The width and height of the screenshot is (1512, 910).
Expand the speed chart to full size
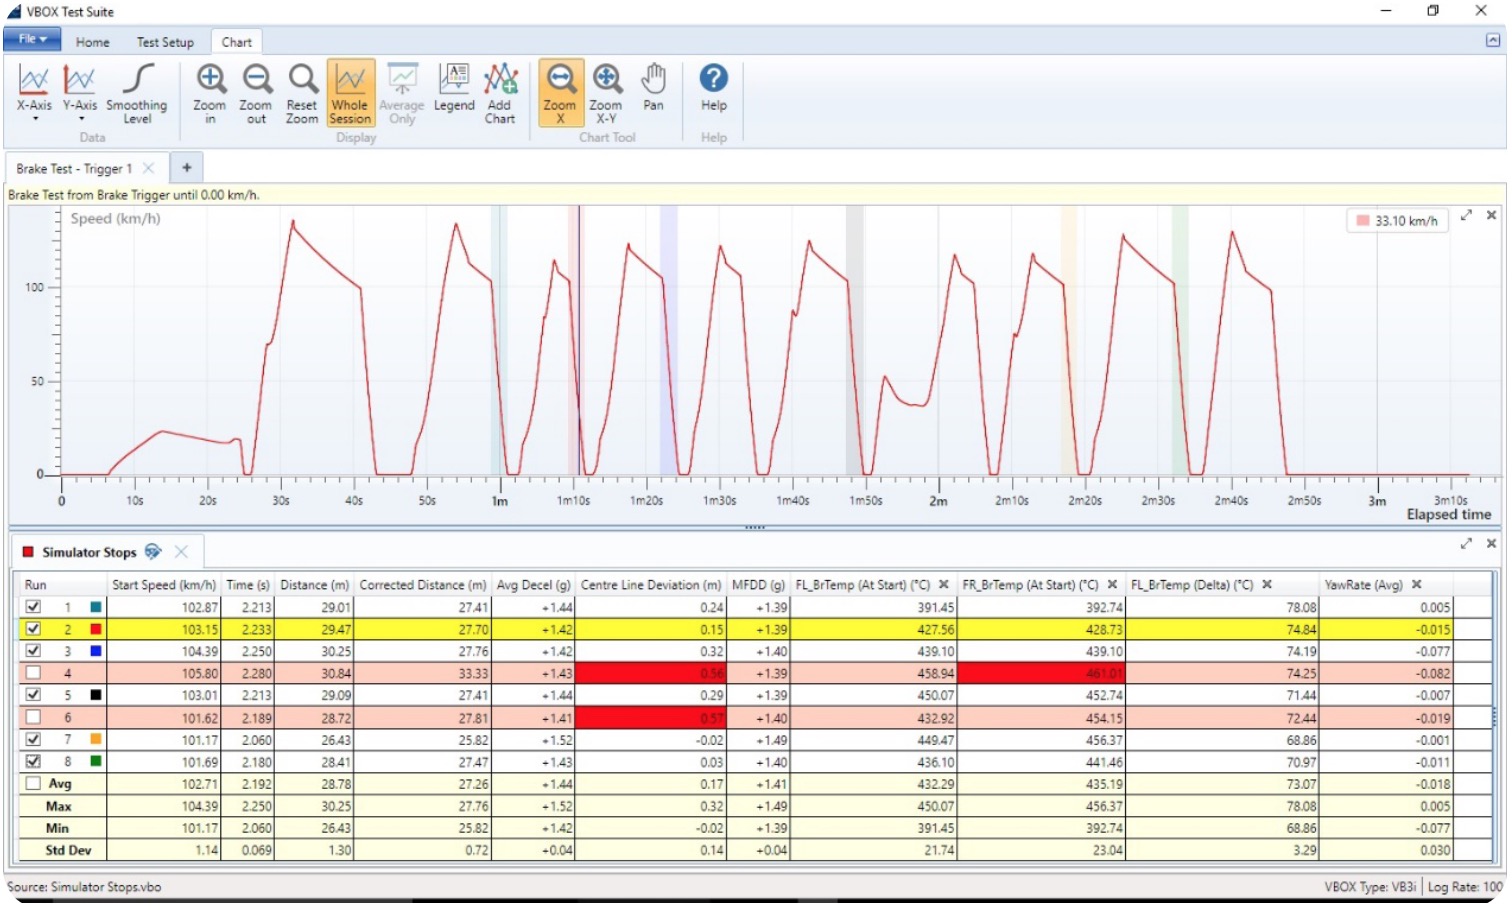(x=1466, y=215)
